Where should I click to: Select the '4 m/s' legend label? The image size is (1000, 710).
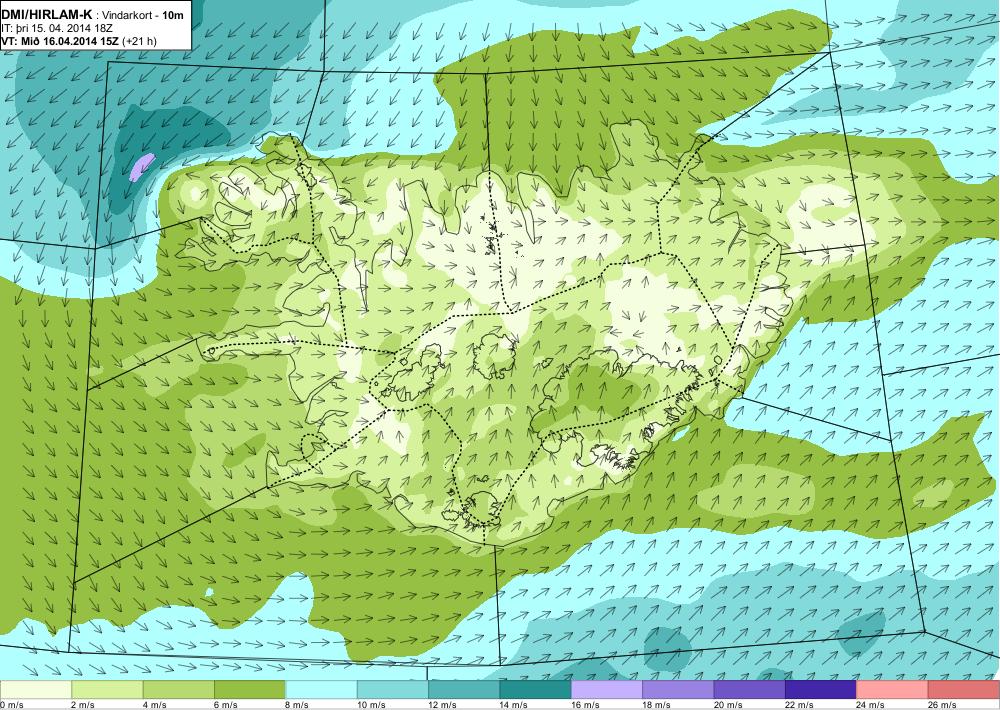[x=154, y=705]
